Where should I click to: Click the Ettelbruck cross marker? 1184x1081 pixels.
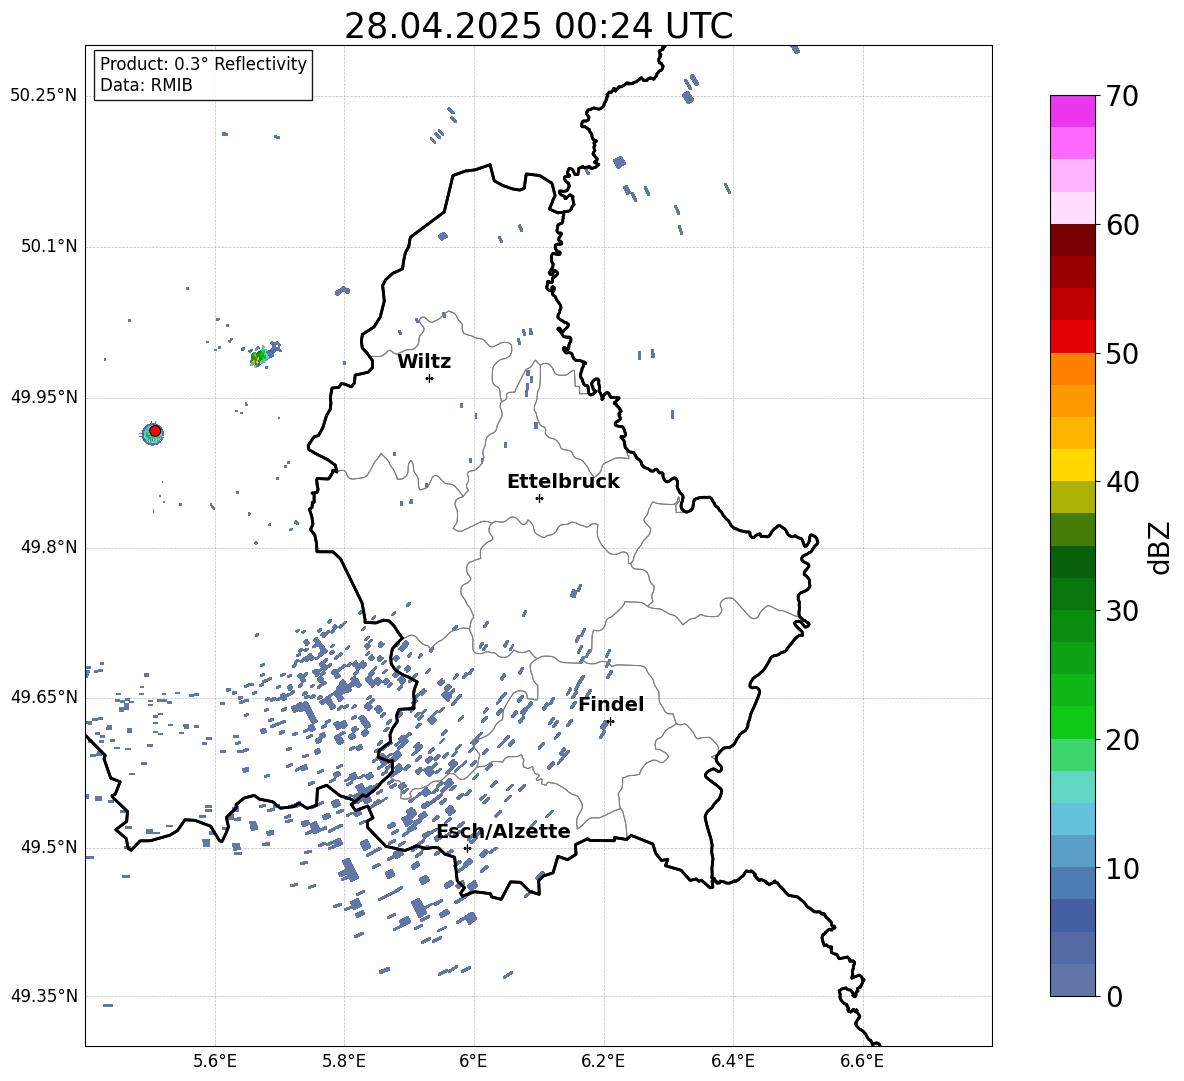tap(539, 498)
